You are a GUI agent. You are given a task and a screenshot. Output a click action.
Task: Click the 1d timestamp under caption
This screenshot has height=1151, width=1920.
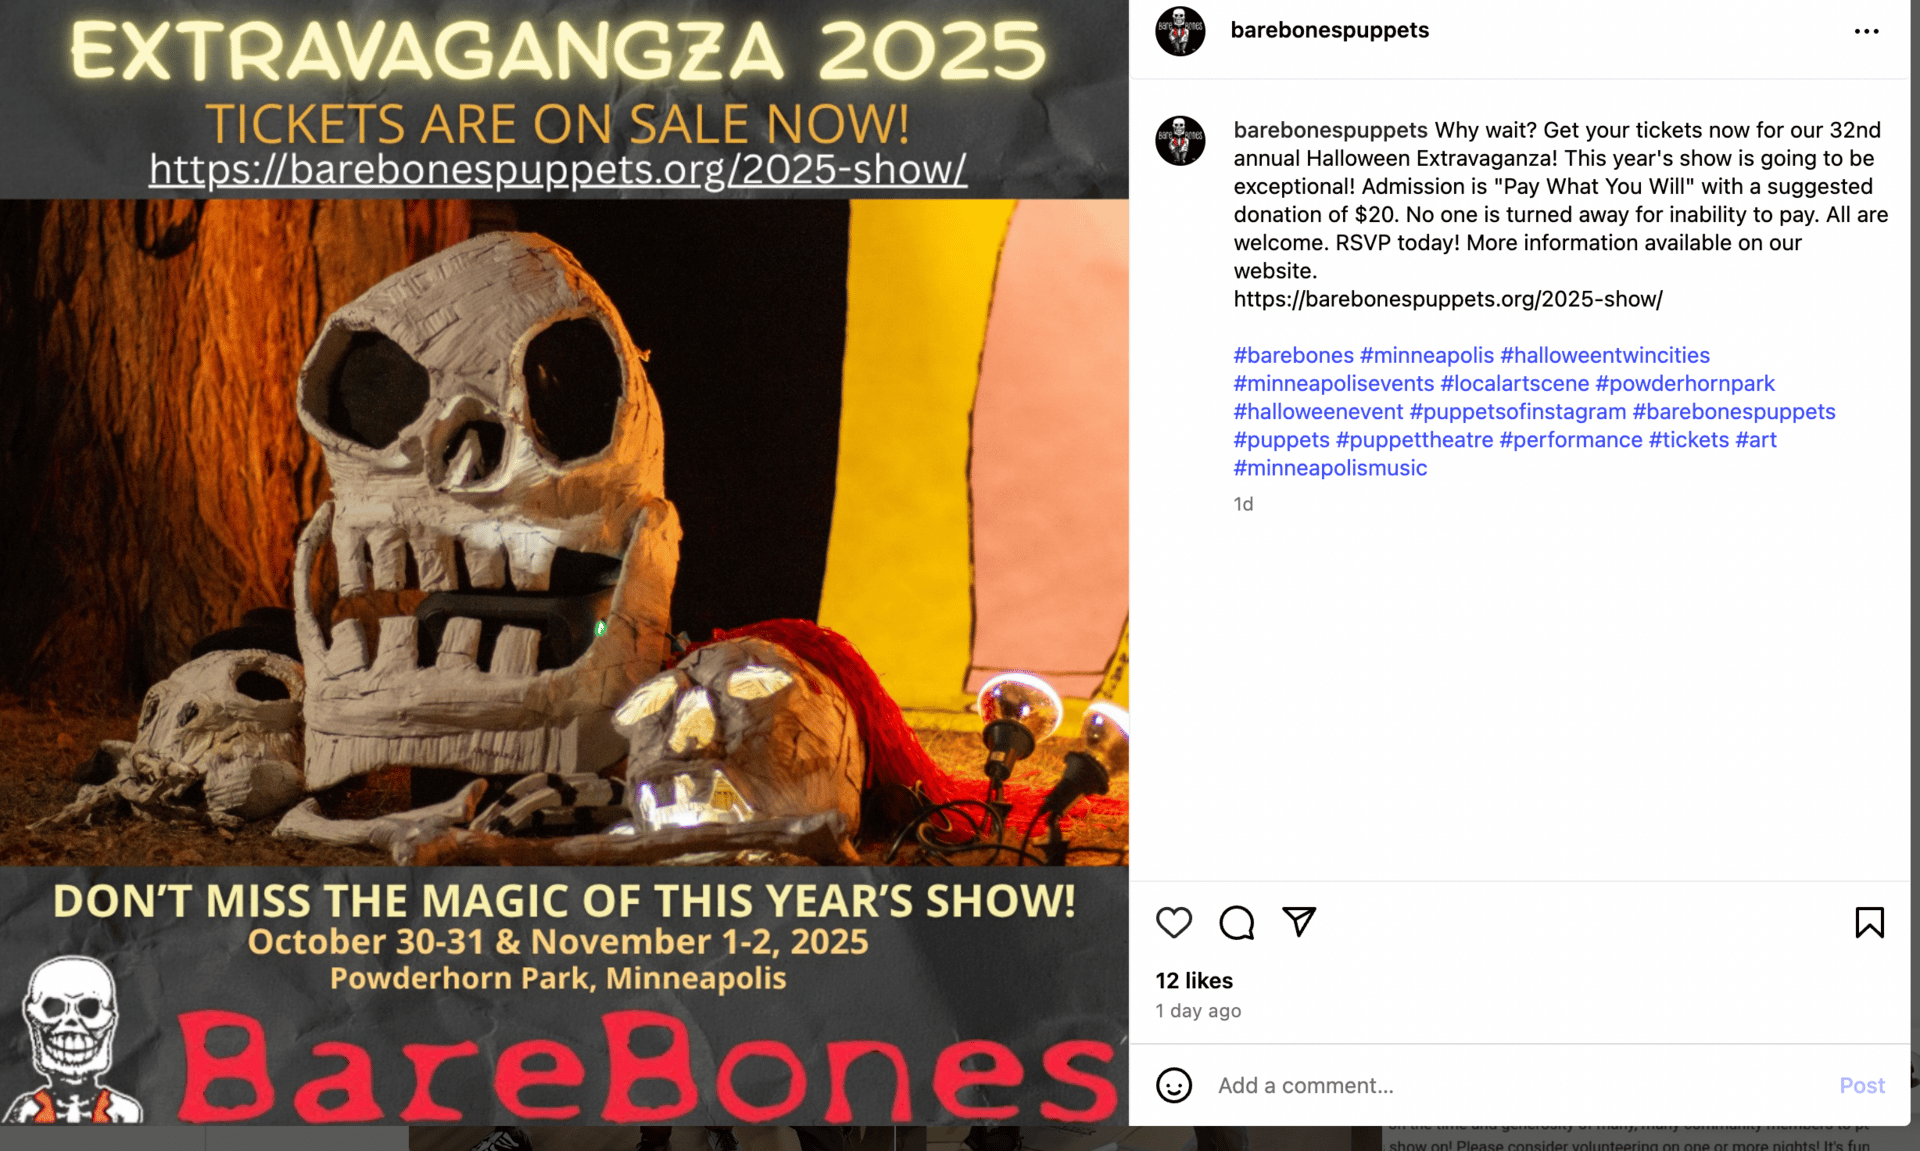click(x=1243, y=504)
